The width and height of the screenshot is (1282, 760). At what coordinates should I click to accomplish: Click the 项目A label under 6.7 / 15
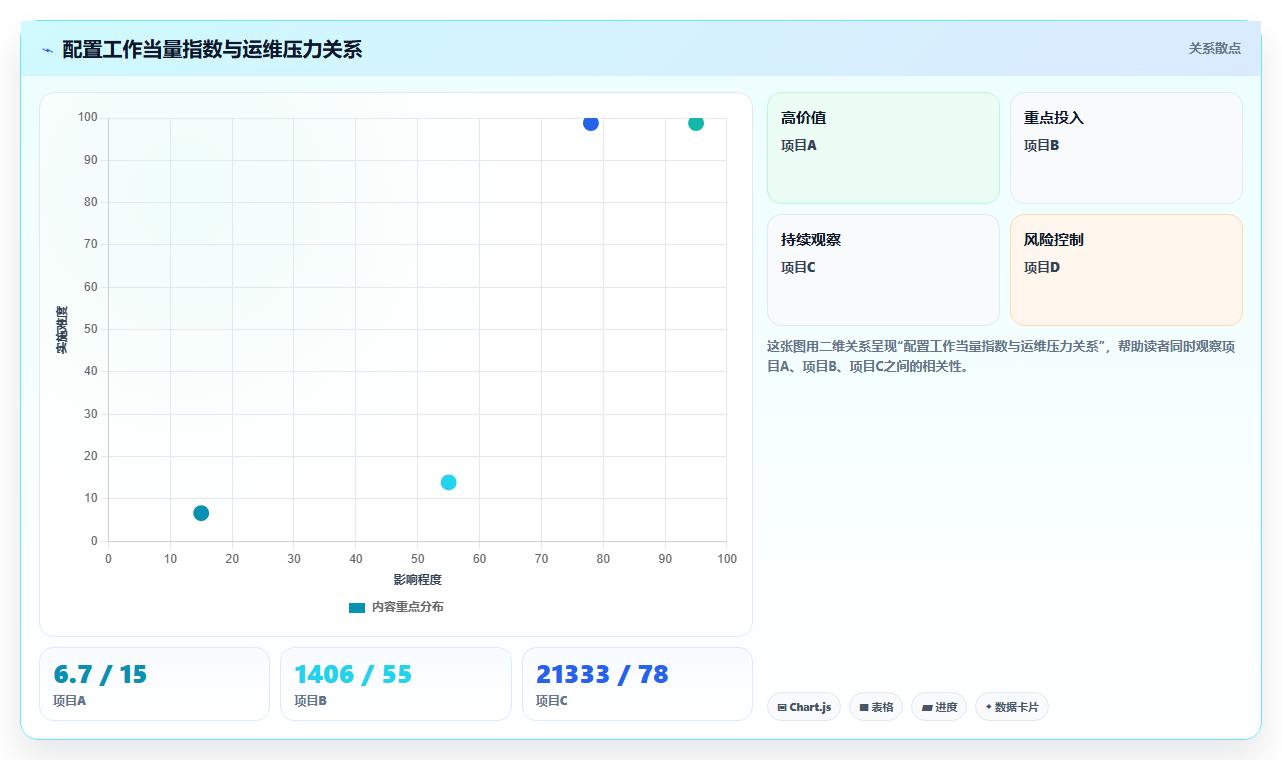coord(70,701)
